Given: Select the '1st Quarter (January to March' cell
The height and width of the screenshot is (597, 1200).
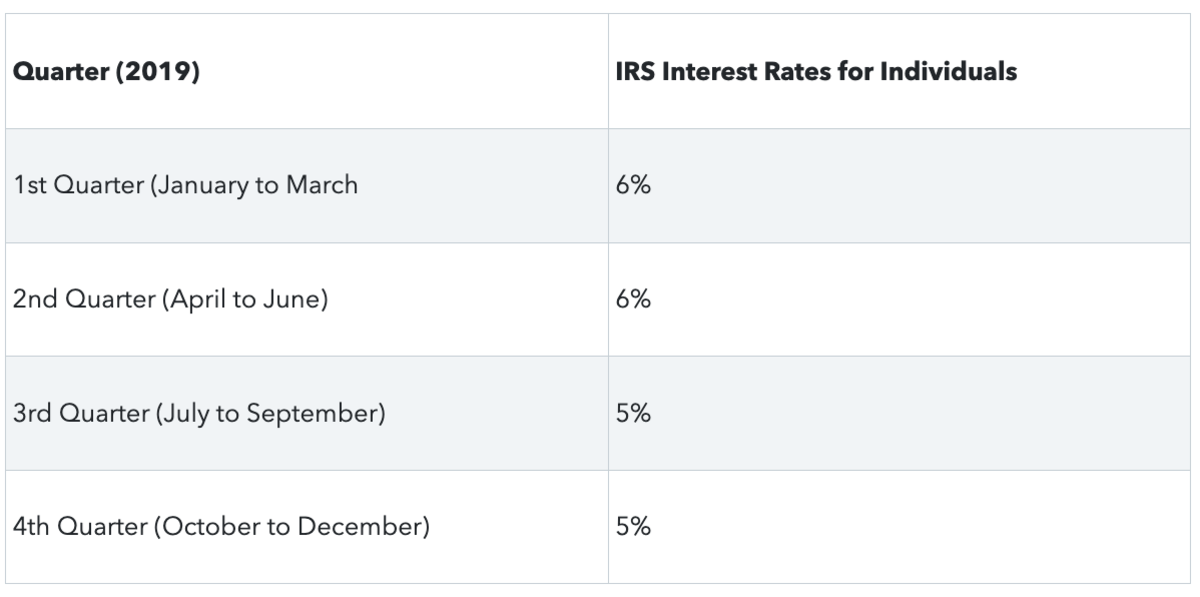Looking at the screenshot, I should click(x=185, y=186).
